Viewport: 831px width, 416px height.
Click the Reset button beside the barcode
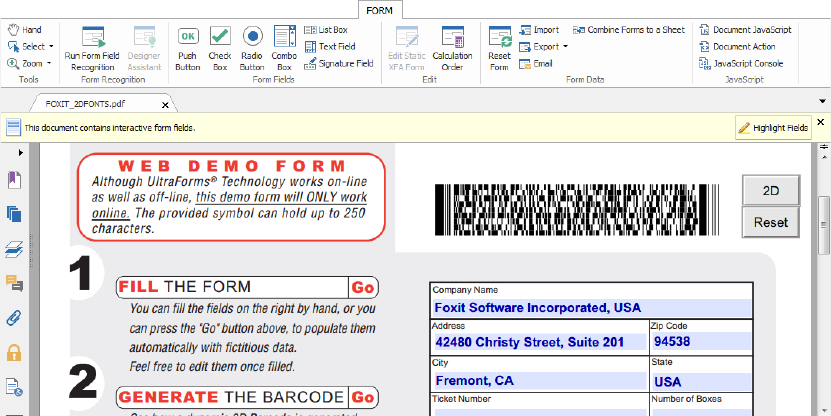tap(771, 223)
